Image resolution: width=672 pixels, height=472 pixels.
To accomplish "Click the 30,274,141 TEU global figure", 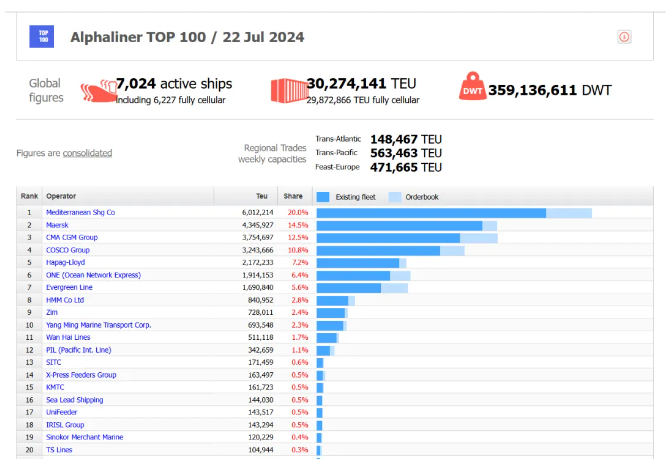I will pos(361,83).
